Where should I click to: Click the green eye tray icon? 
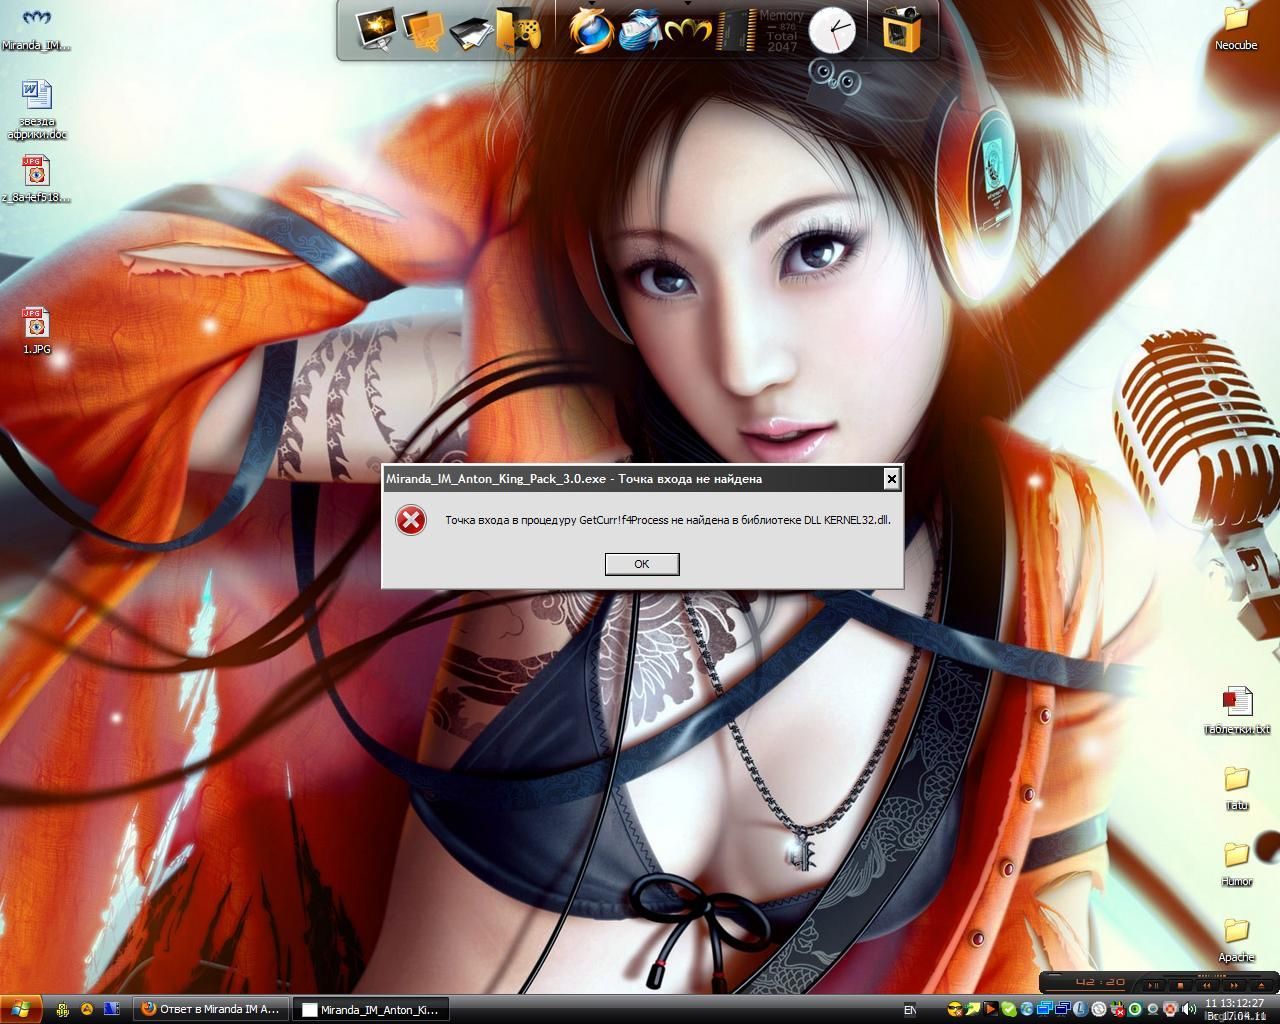point(1134,1009)
